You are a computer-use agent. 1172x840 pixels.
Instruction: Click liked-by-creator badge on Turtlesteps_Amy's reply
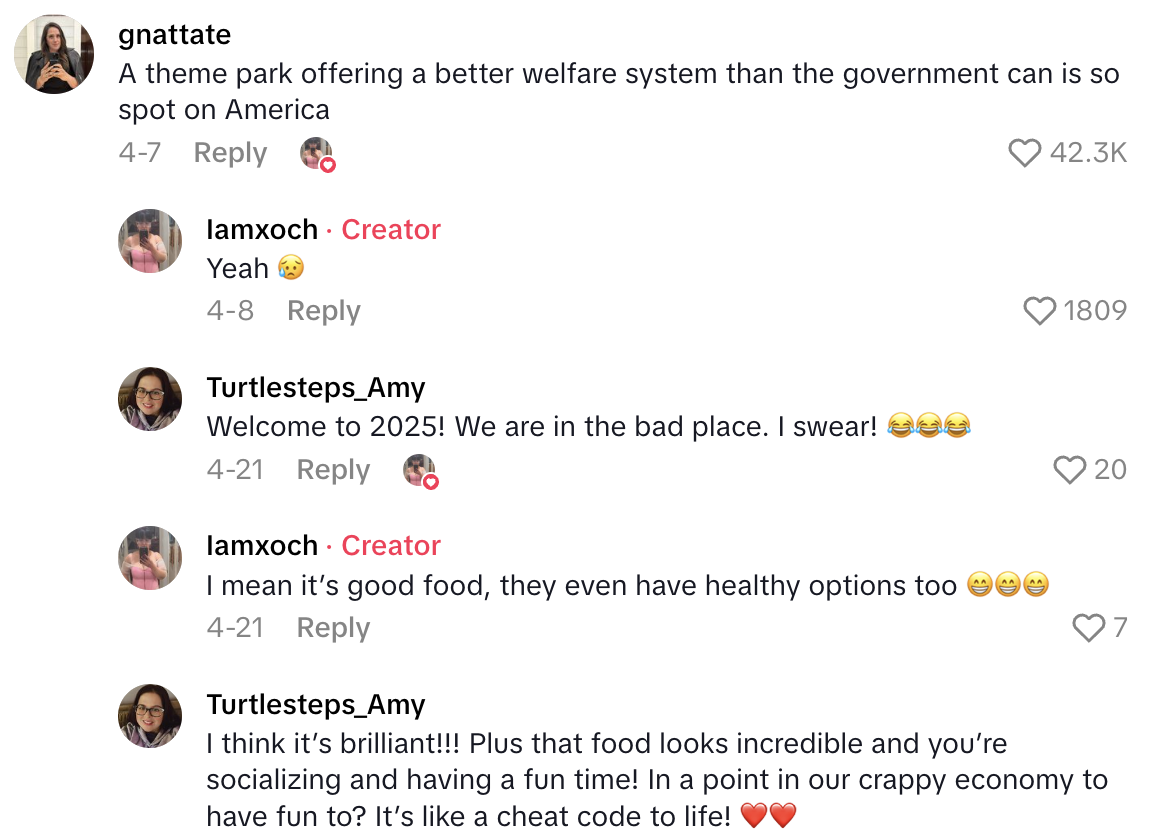coord(419,469)
